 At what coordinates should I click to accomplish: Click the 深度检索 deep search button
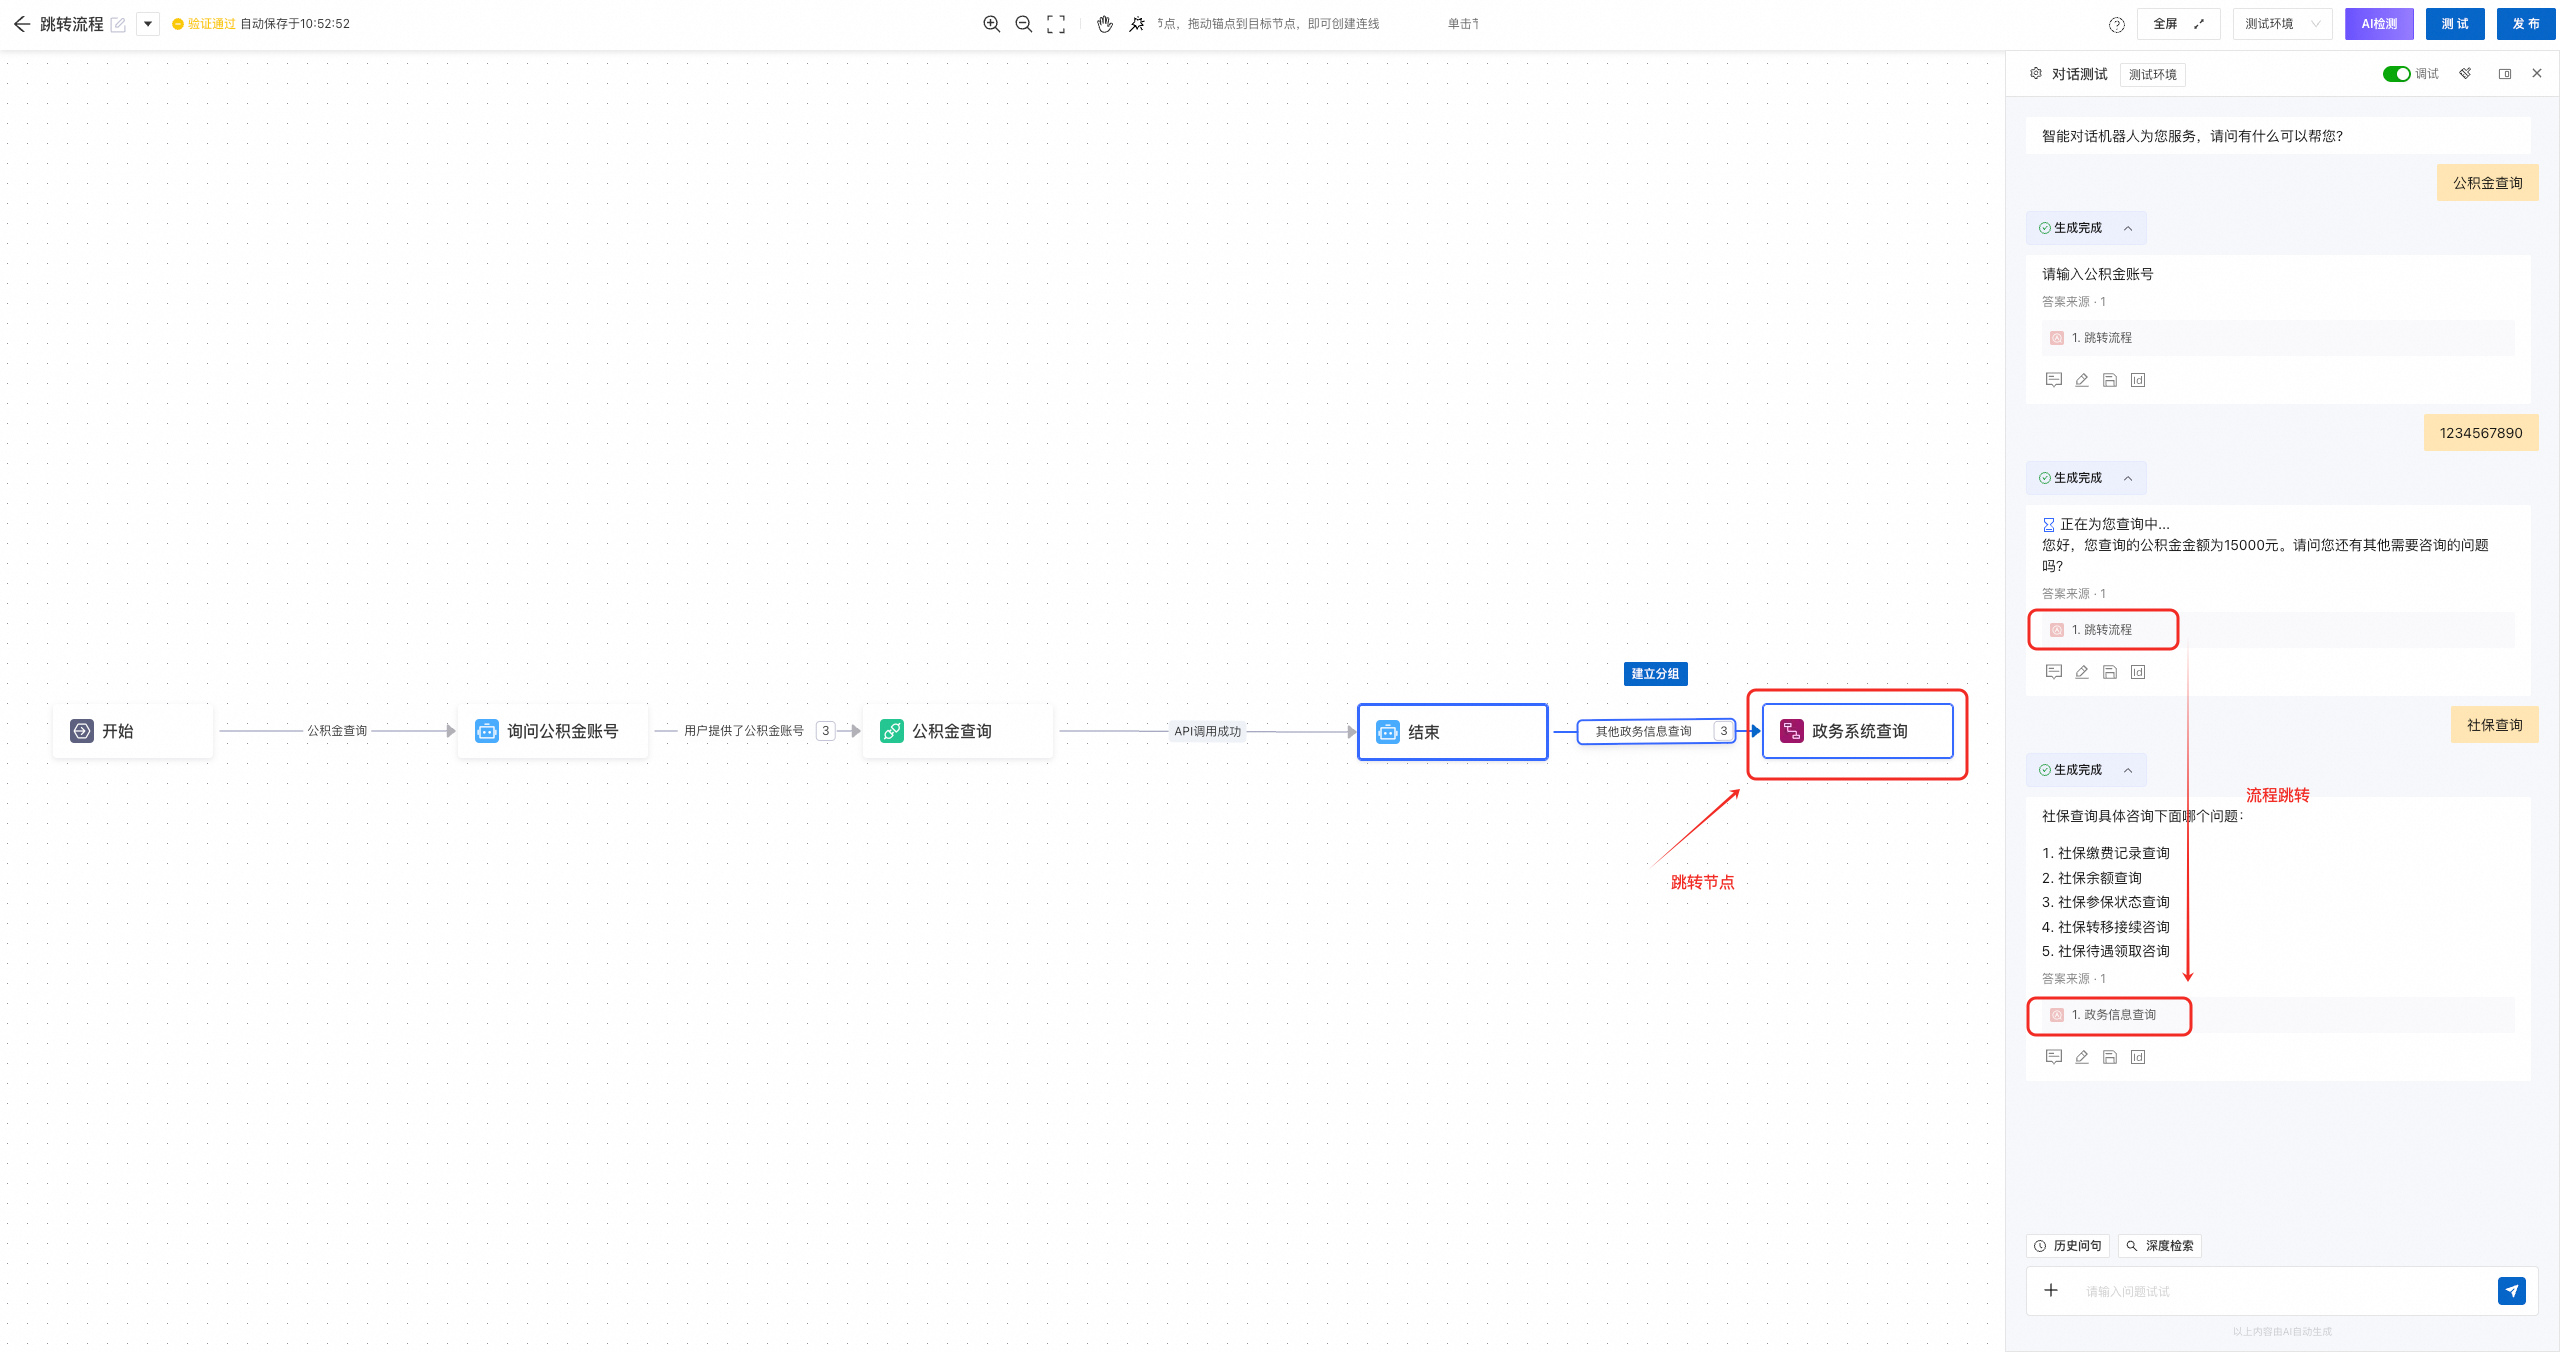[x=2159, y=1246]
